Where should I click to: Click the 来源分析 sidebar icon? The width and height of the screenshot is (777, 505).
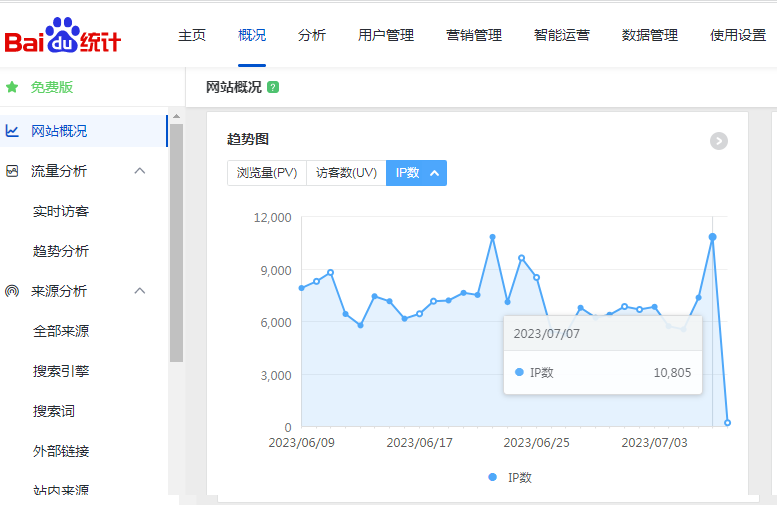pos(12,291)
